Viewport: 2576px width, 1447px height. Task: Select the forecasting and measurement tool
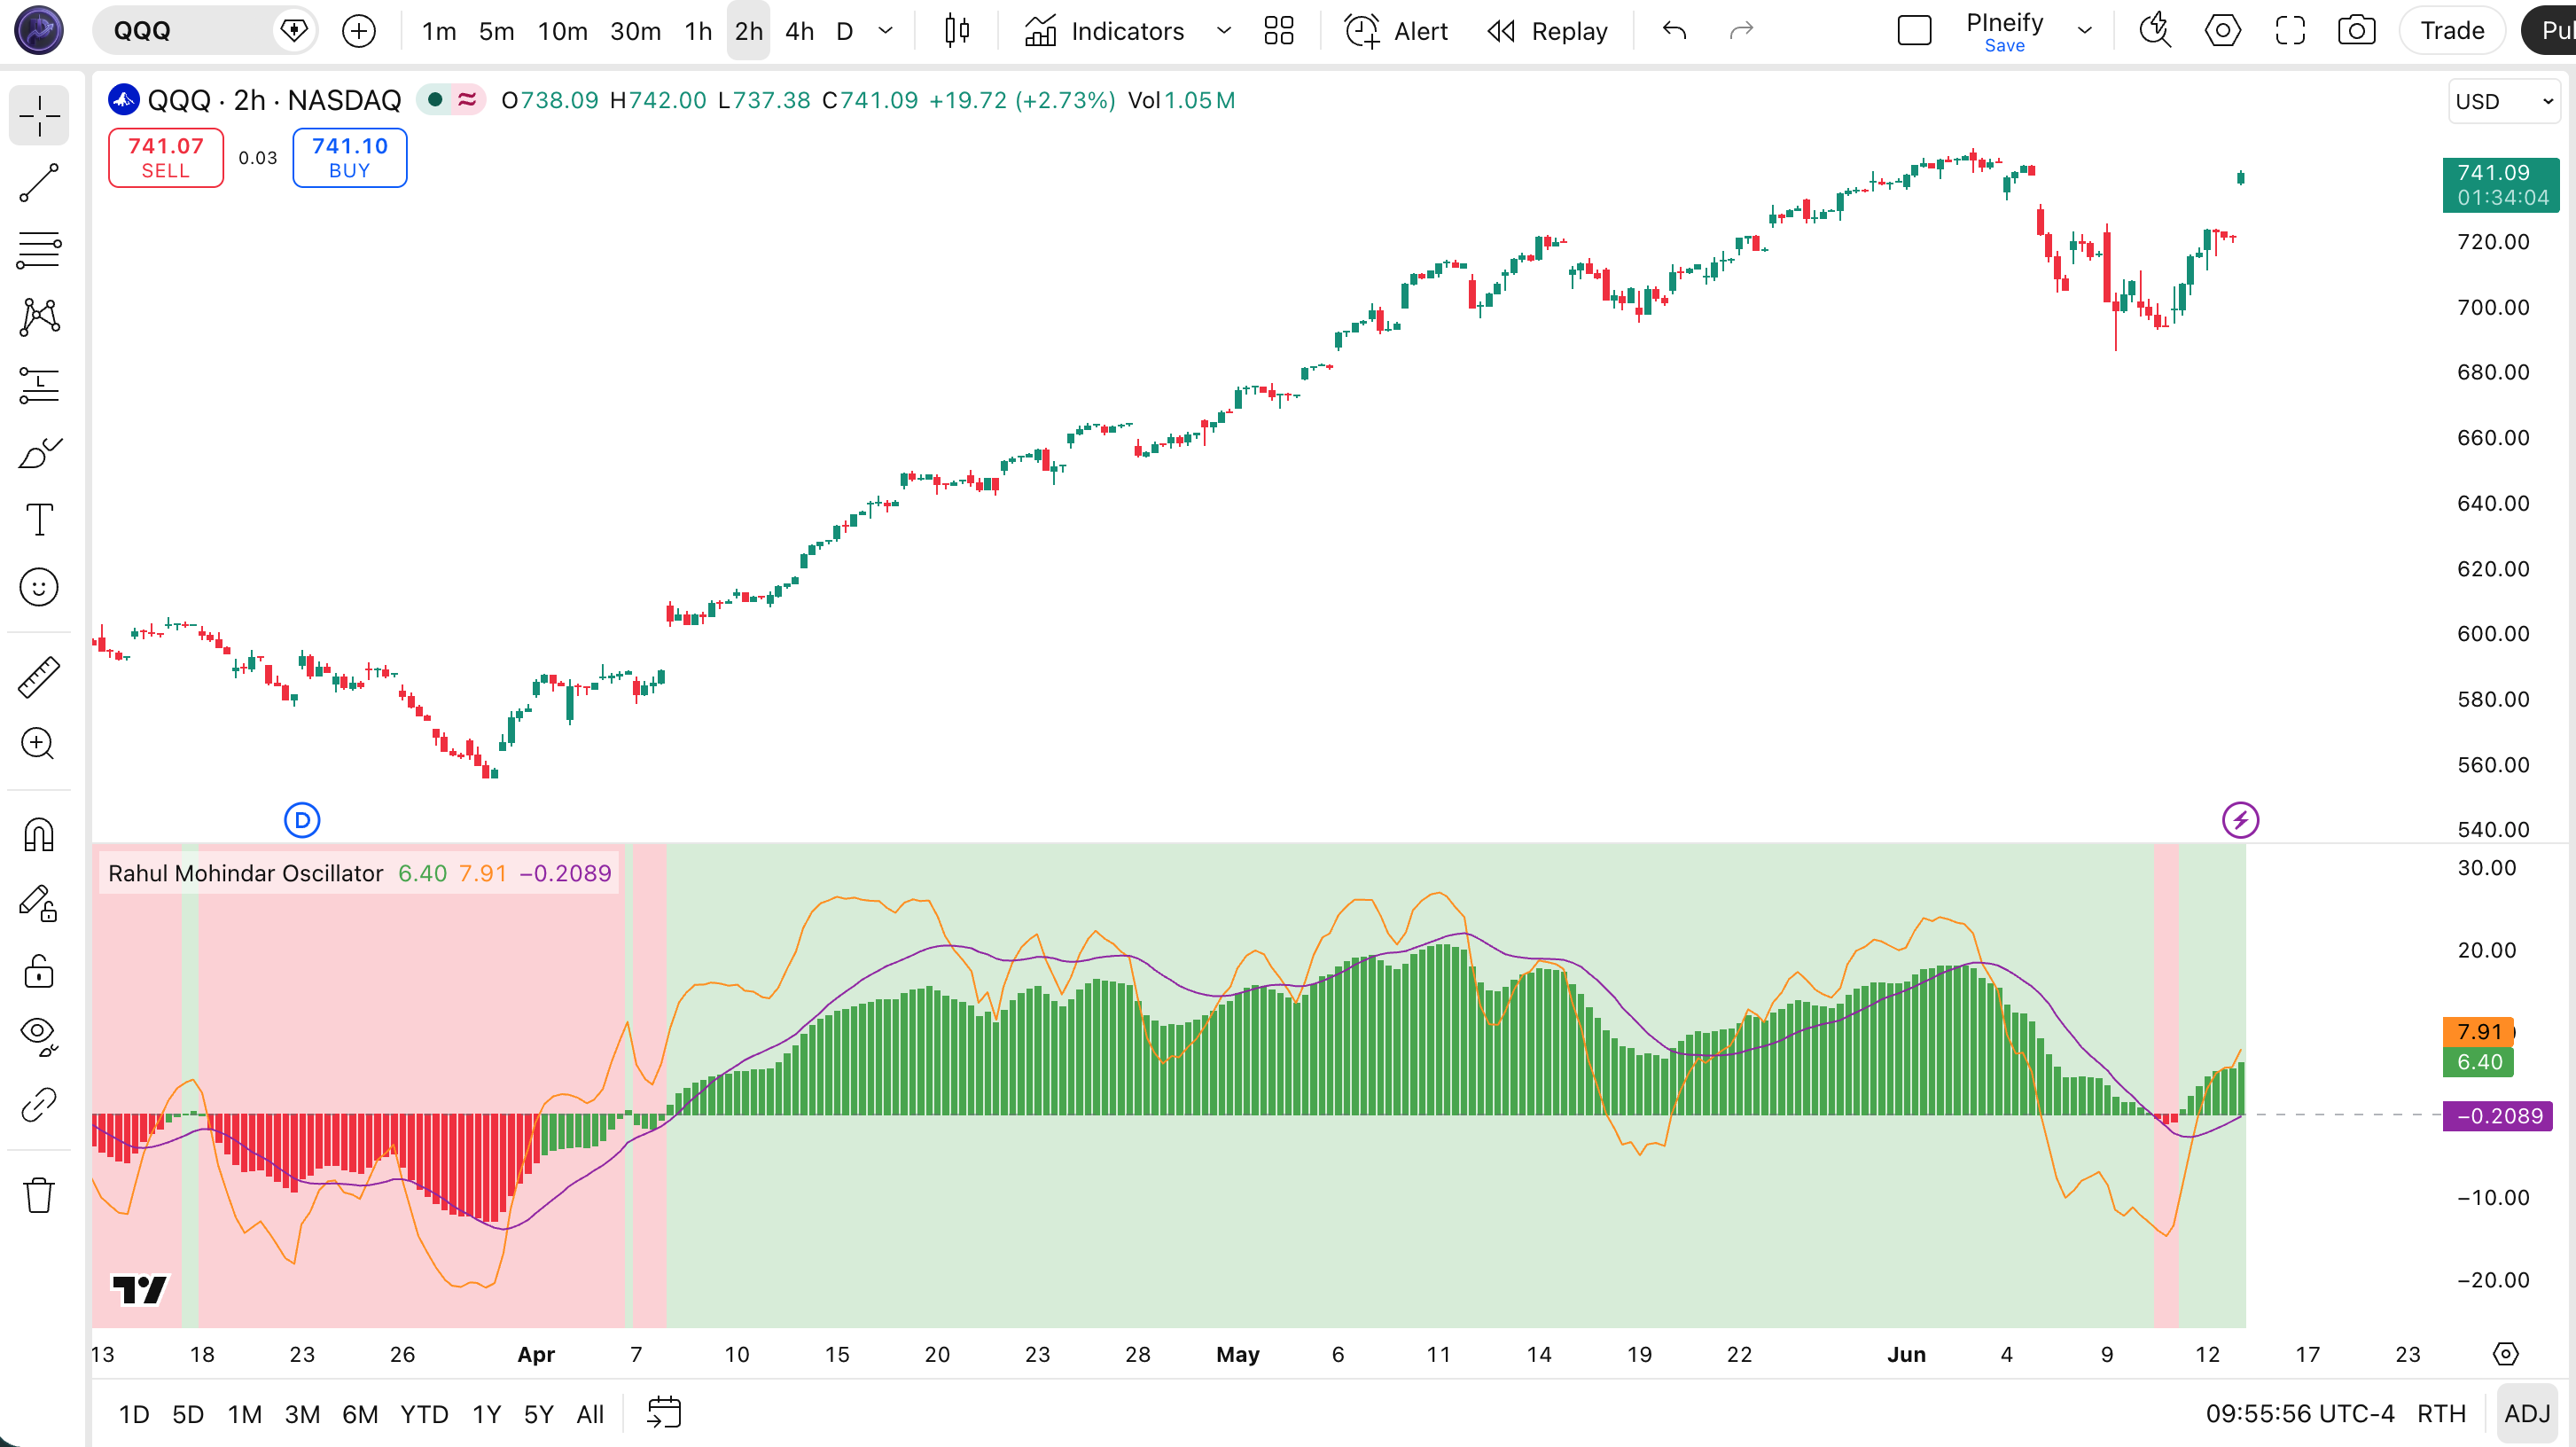(x=39, y=385)
